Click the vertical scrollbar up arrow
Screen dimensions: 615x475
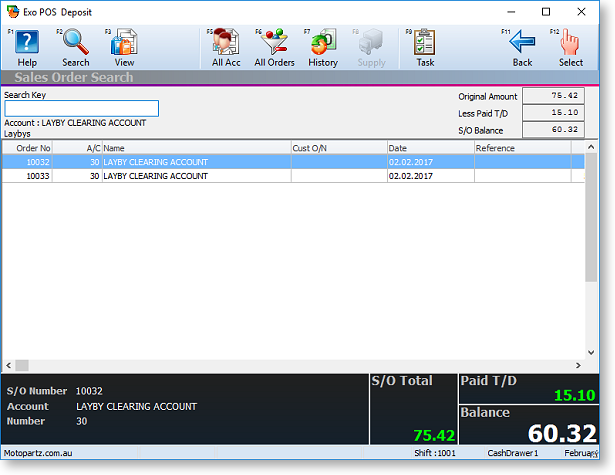591,147
